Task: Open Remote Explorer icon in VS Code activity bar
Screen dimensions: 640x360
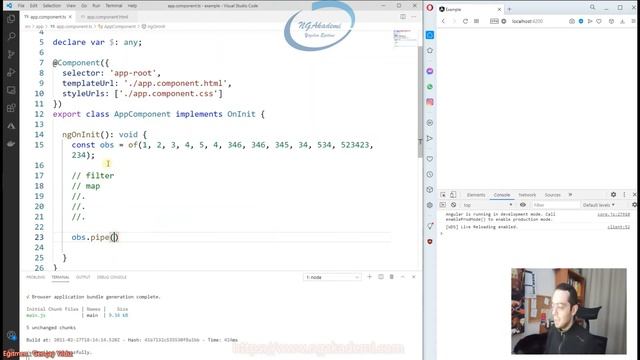Action: point(11,90)
